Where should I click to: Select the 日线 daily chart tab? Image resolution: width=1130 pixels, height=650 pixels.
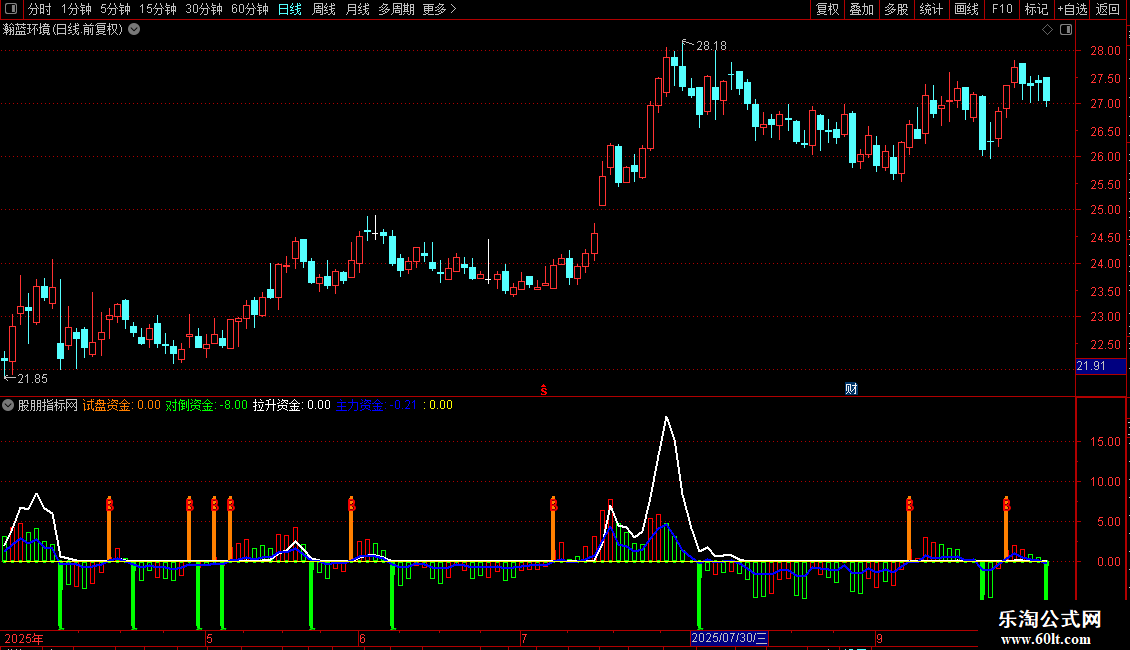(x=290, y=9)
